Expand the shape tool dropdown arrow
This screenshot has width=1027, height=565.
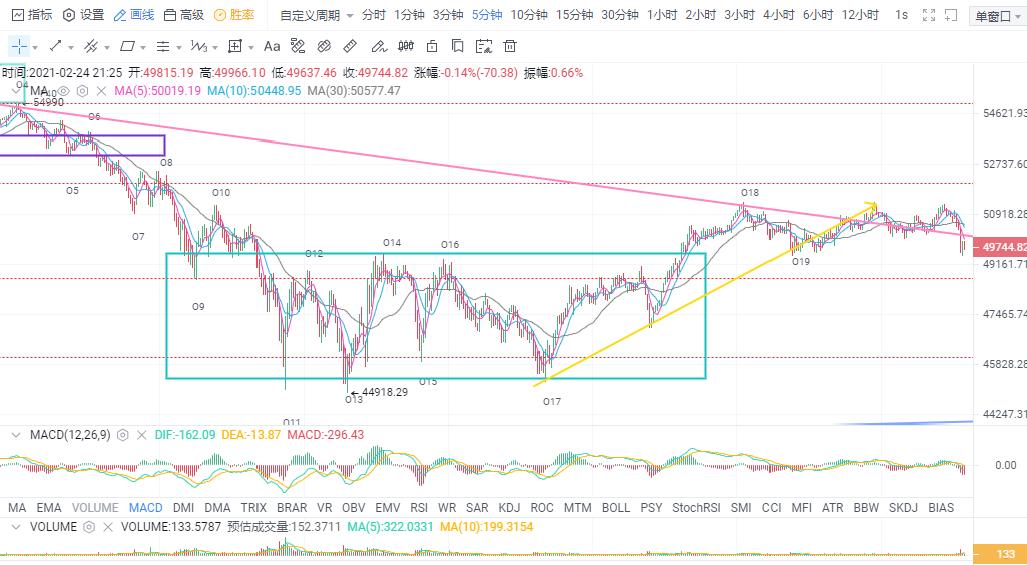[x=143, y=47]
